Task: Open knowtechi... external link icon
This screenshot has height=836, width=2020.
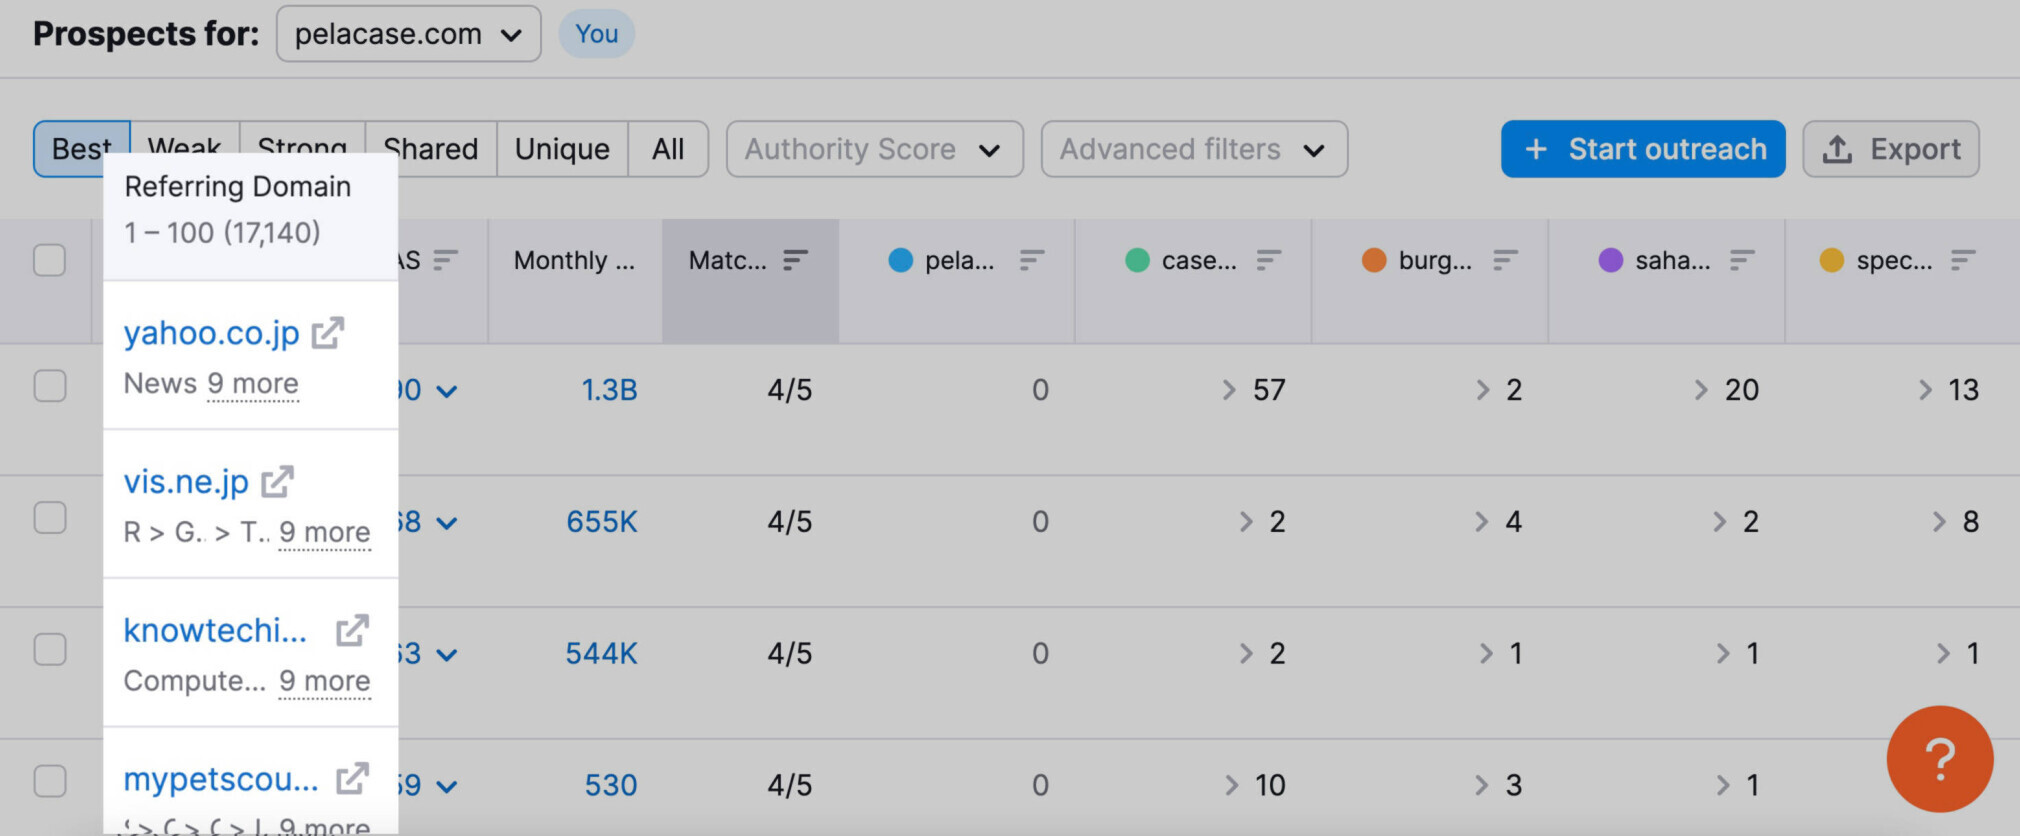Action: (352, 631)
